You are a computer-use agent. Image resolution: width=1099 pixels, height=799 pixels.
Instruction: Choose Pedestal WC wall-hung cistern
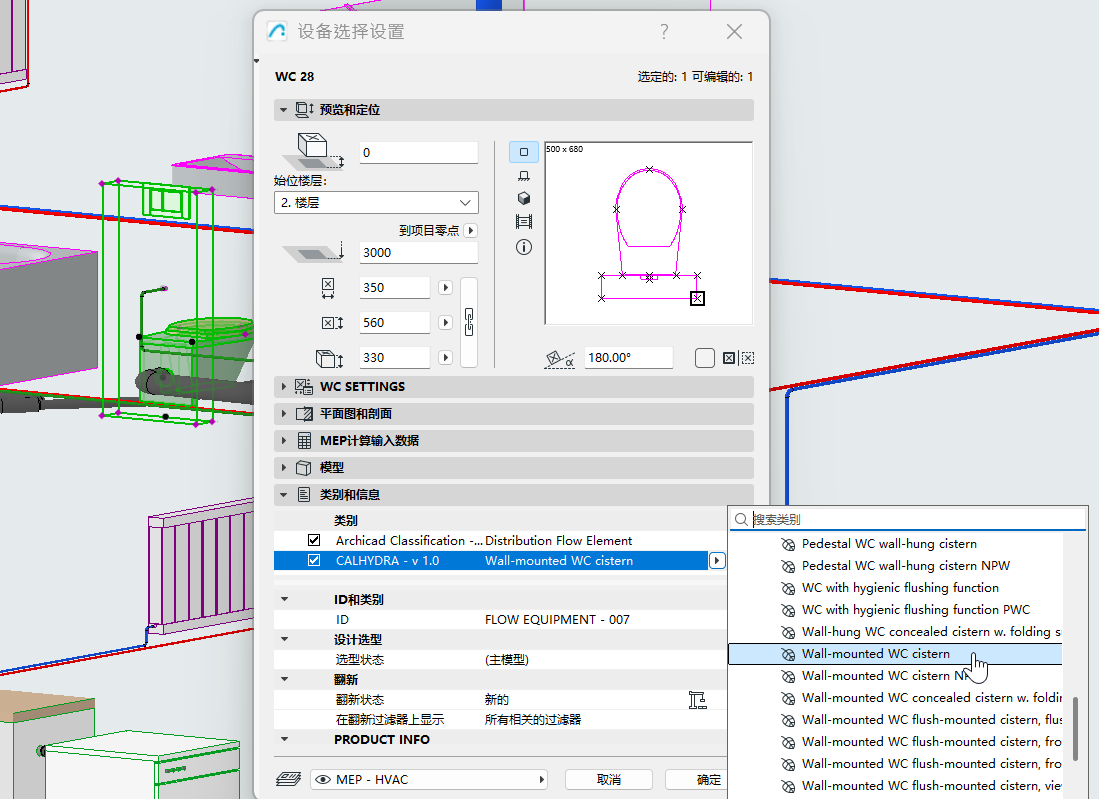[x=896, y=544]
